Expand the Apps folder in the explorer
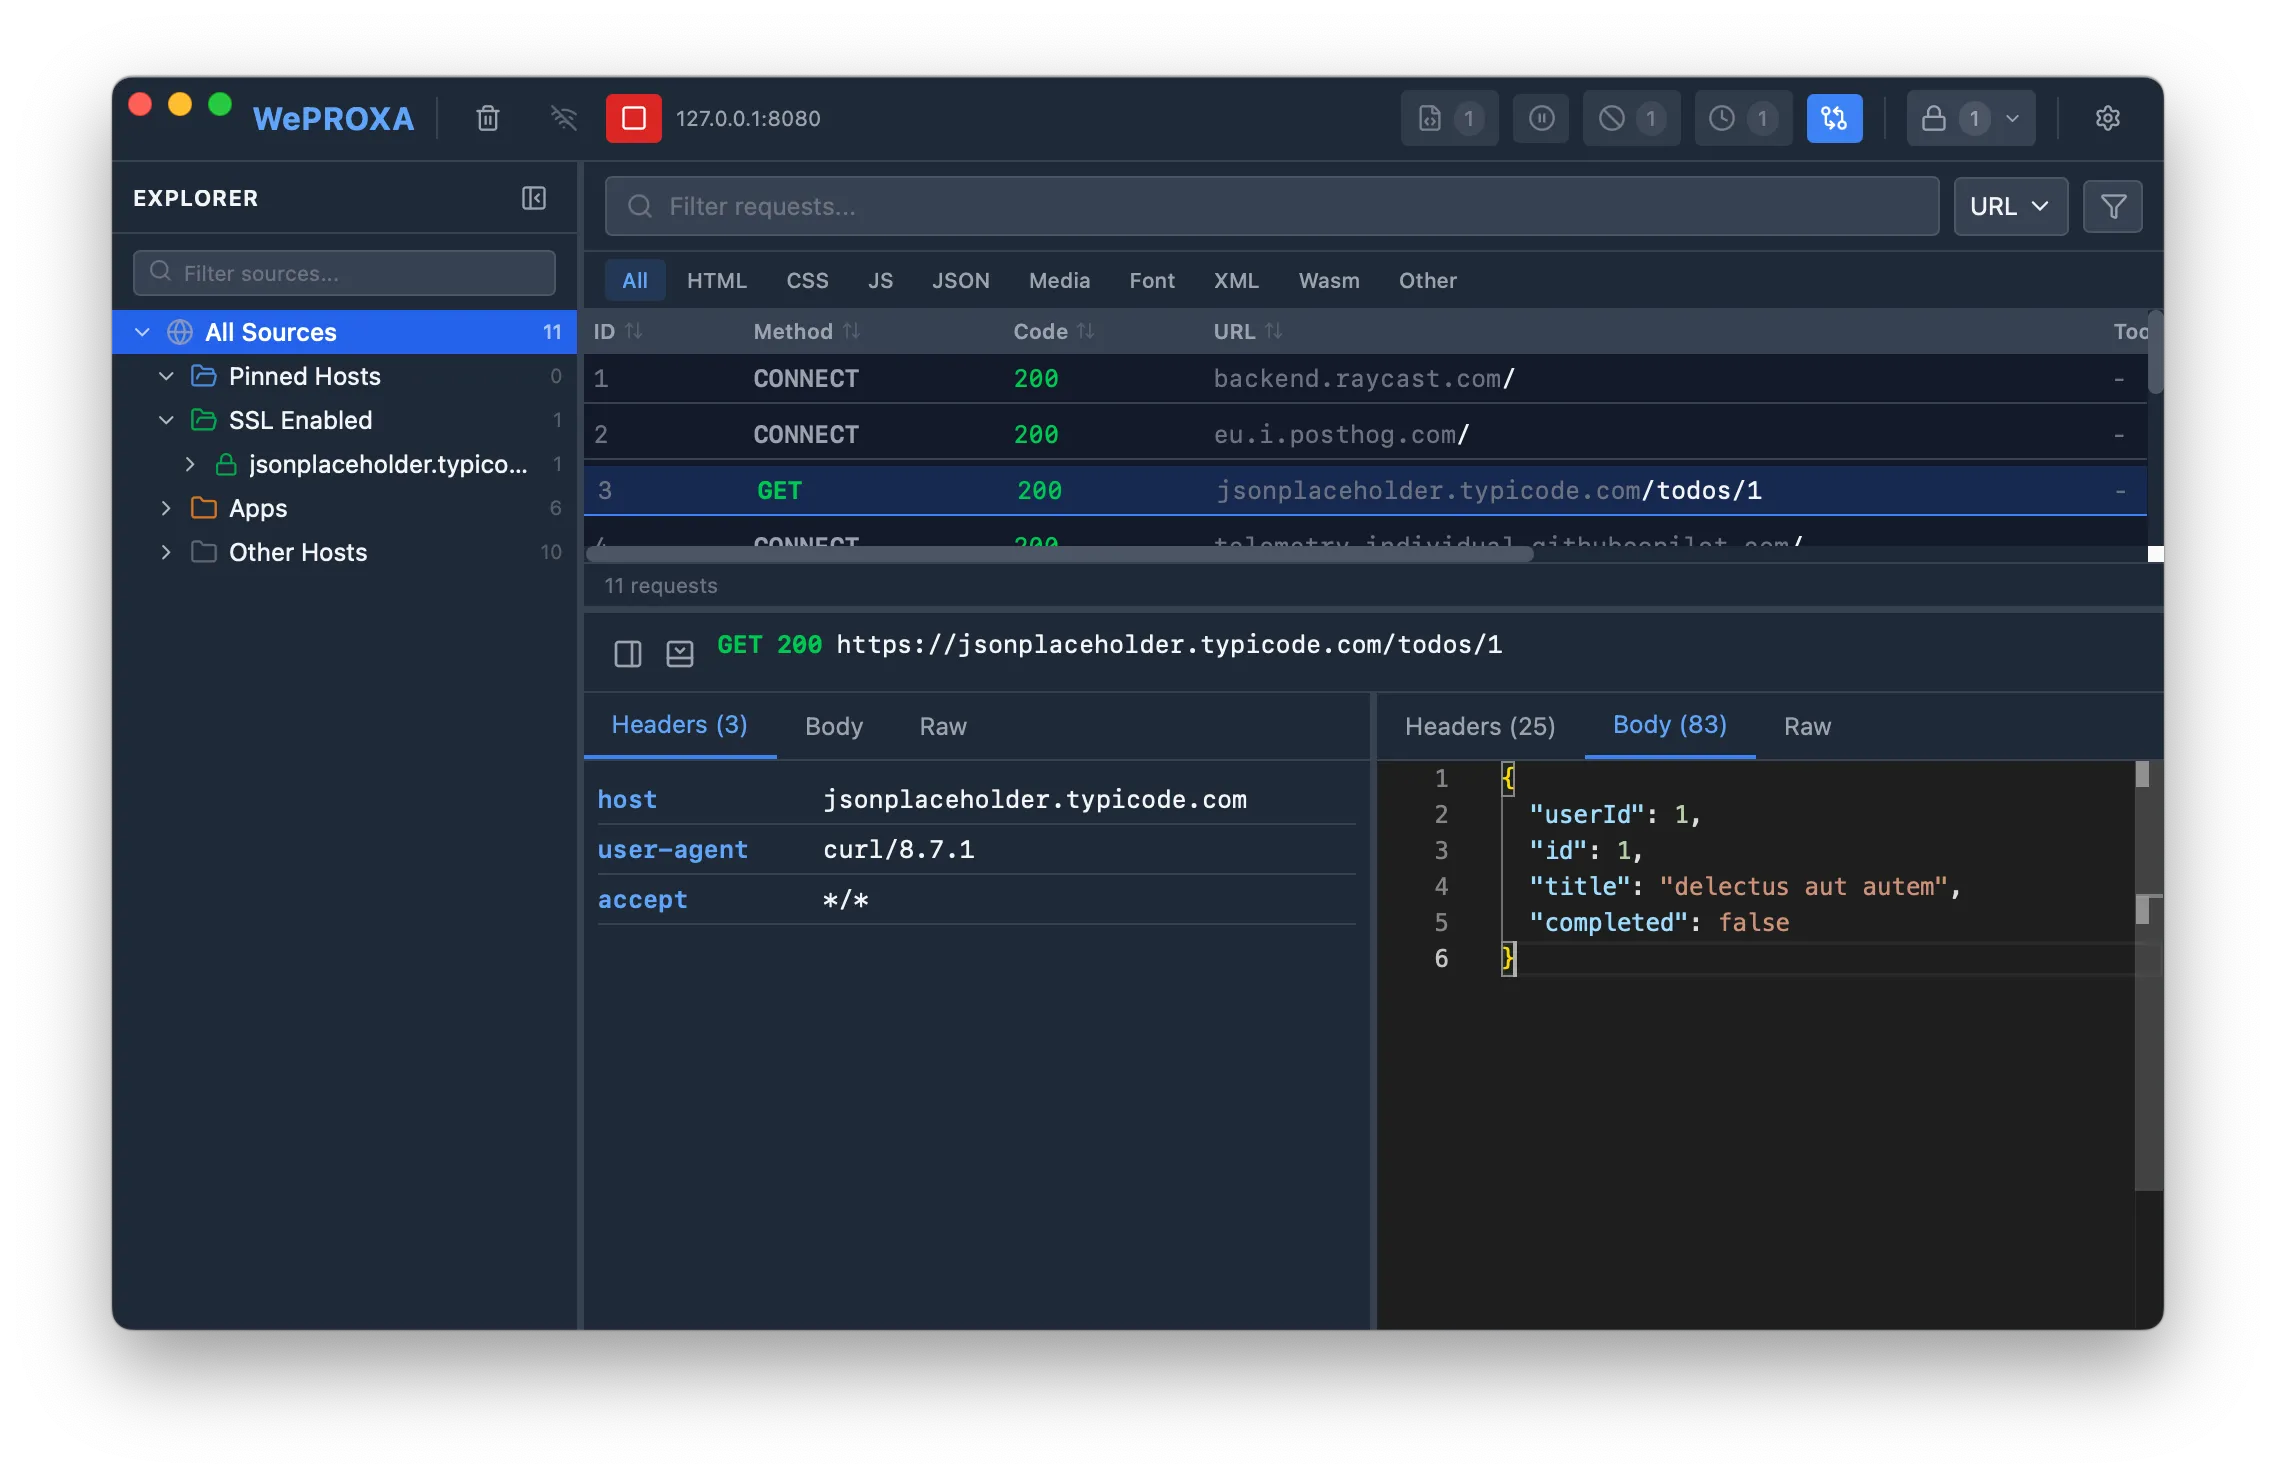This screenshot has width=2276, height=1478. click(166, 508)
